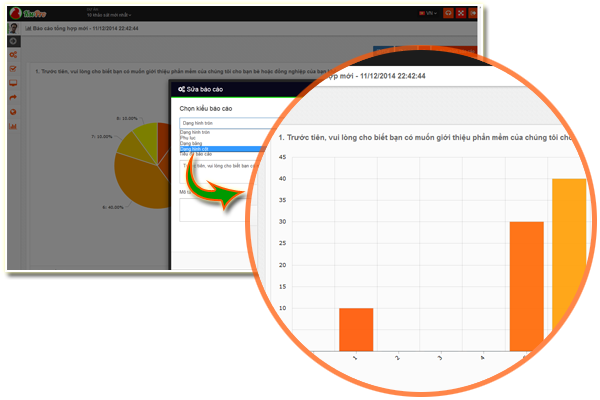The width and height of the screenshot is (600, 400).
Task: Open the gears settings icon in sidebar
Action: (13, 55)
